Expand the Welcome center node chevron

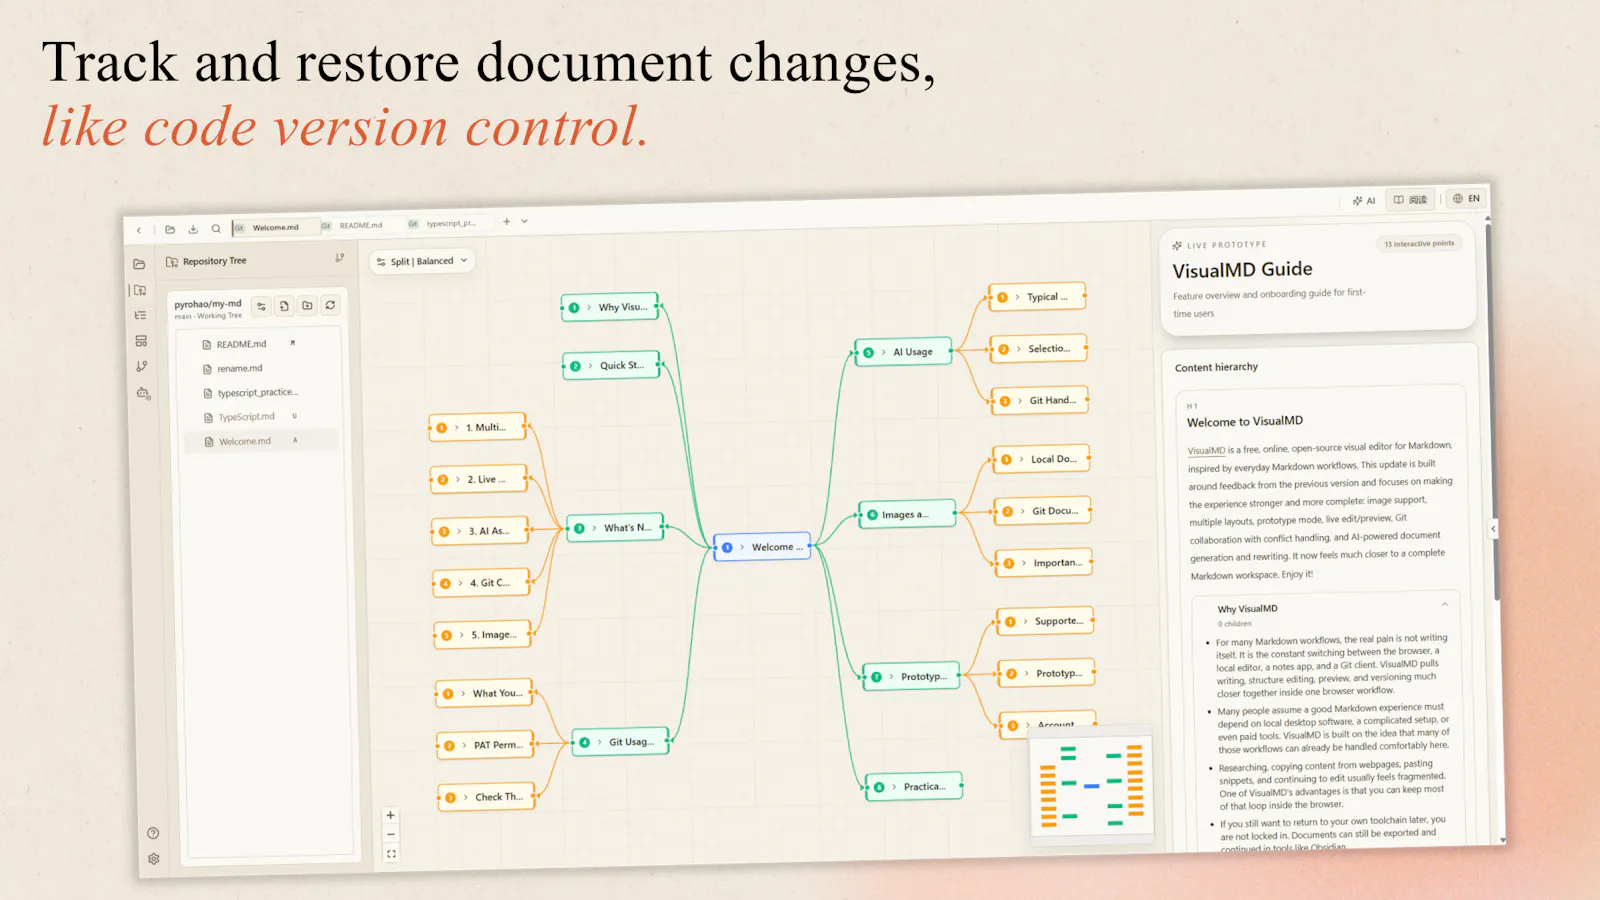(742, 547)
